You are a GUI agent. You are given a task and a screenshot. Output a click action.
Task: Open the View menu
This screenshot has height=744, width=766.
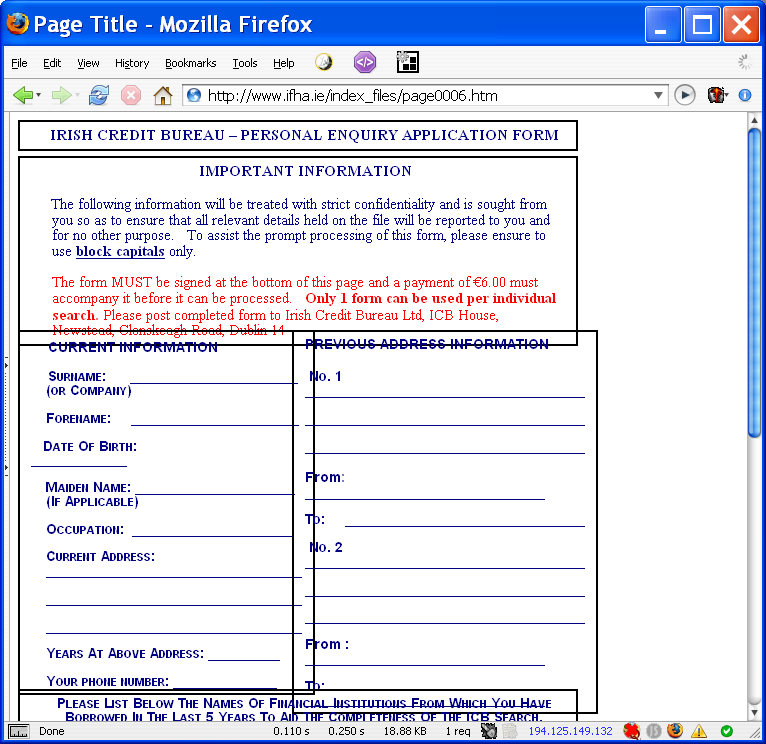point(88,63)
